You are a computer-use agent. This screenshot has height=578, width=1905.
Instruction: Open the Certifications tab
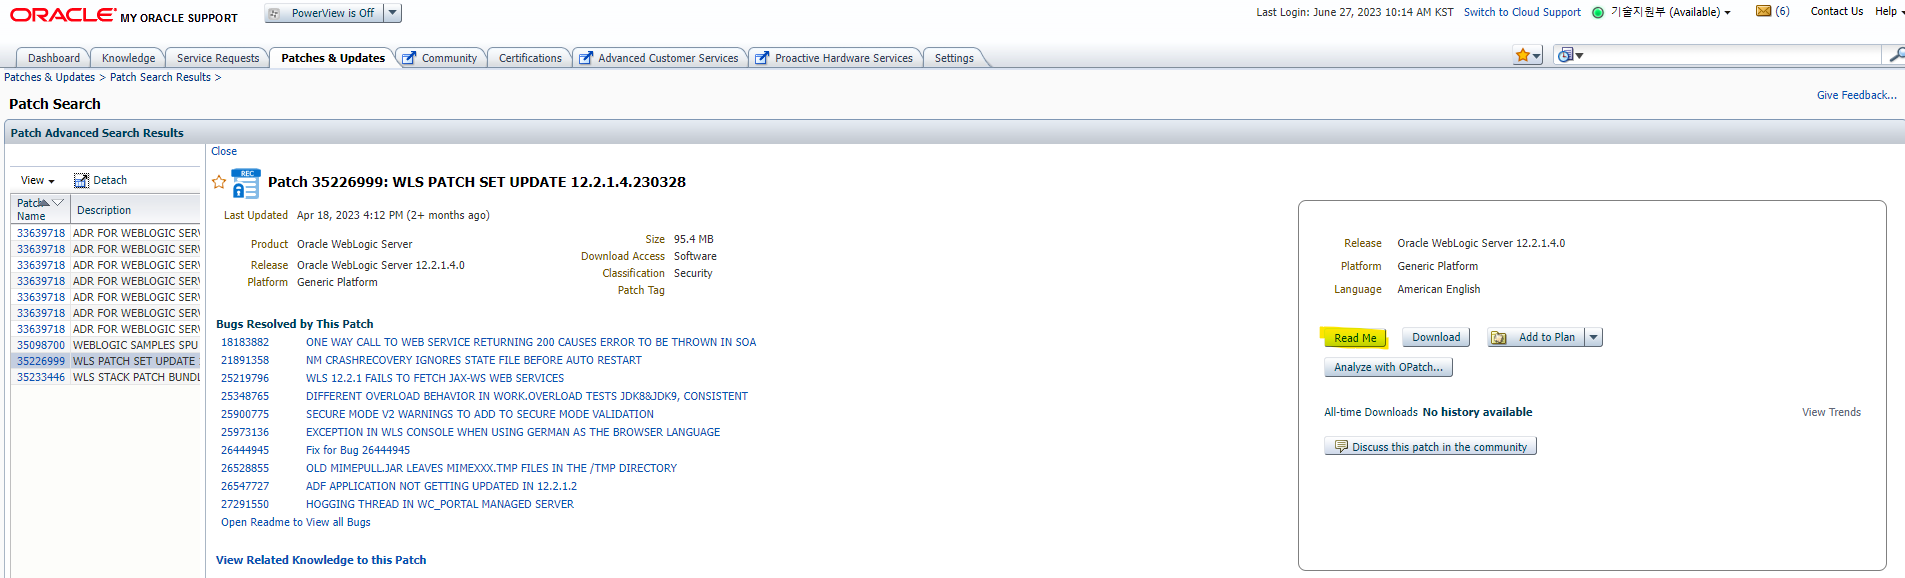pyautogui.click(x=530, y=58)
